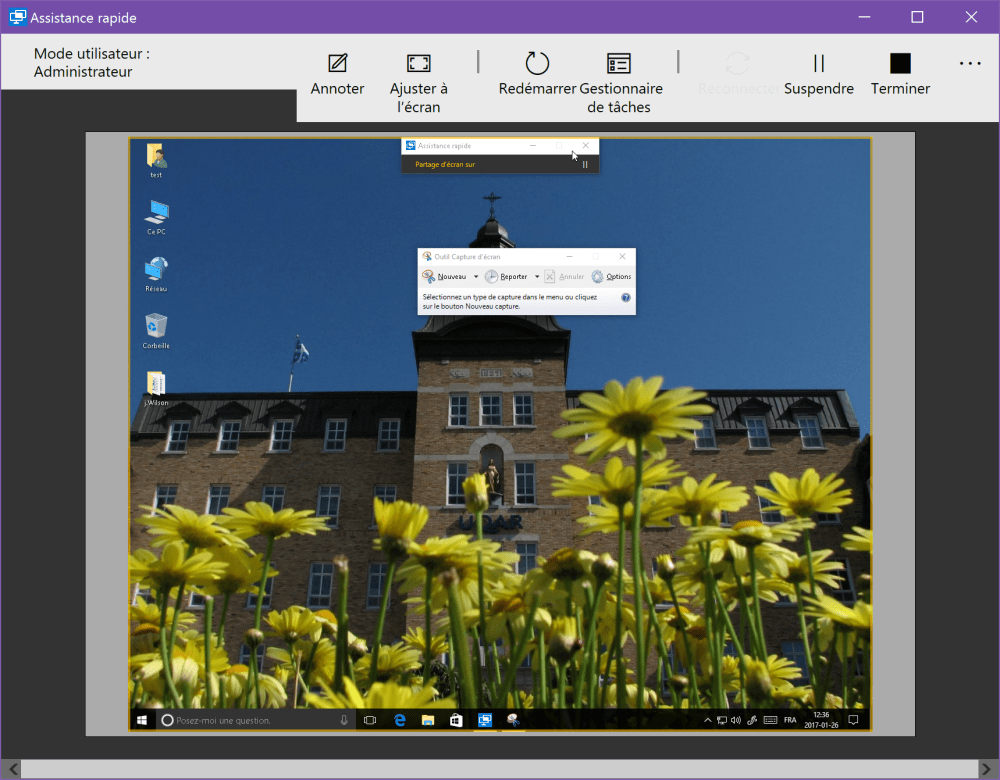Click the Cortana search box in the remote taskbar
The image size is (1000, 780).
pos(250,720)
